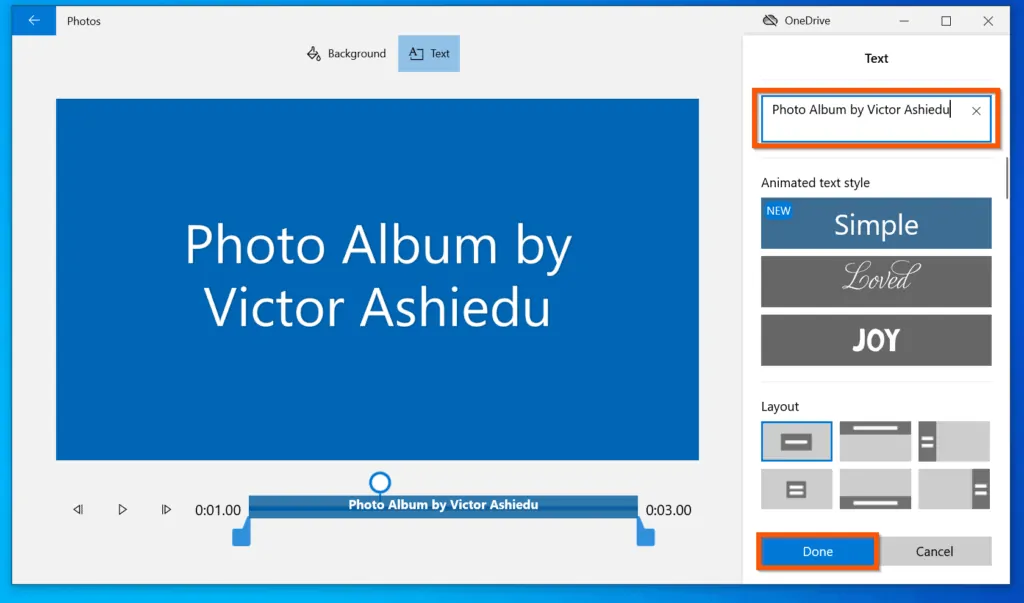
Task: Advance one frame with next frame control
Action: tap(166, 510)
